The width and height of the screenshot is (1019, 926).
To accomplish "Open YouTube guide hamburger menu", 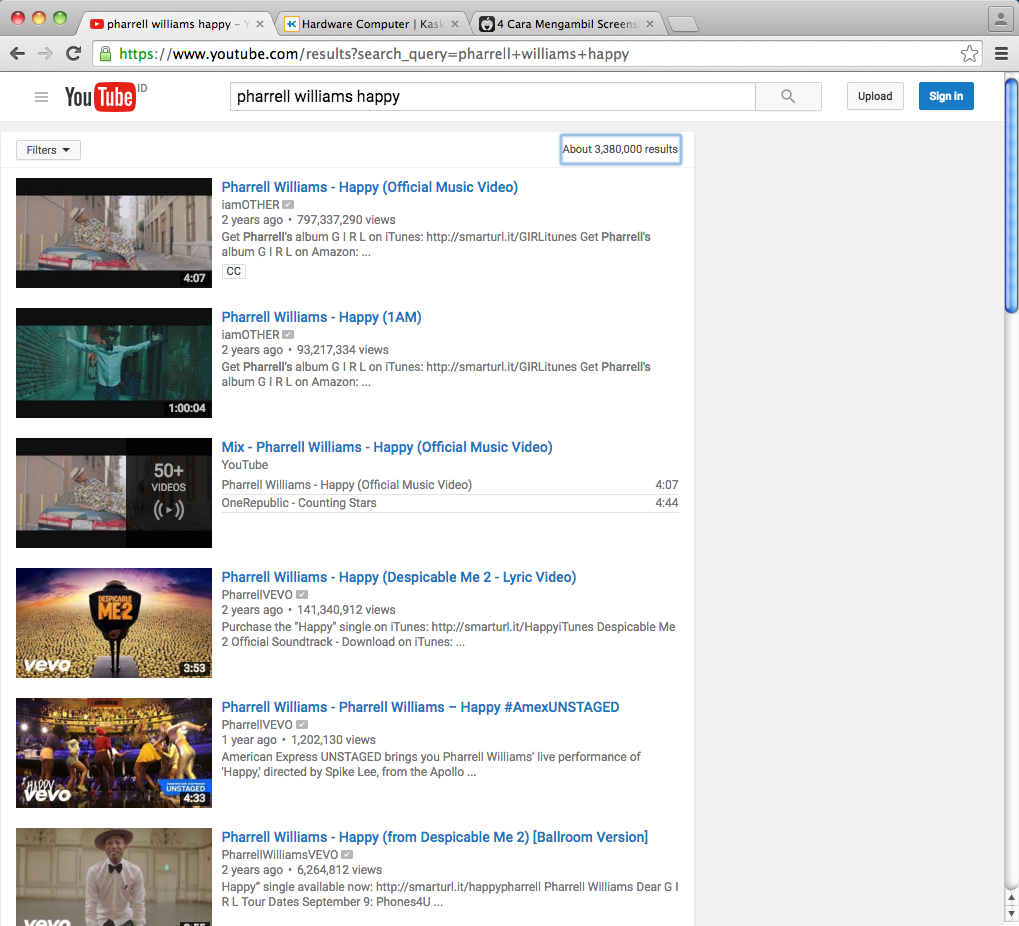I will point(41,97).
